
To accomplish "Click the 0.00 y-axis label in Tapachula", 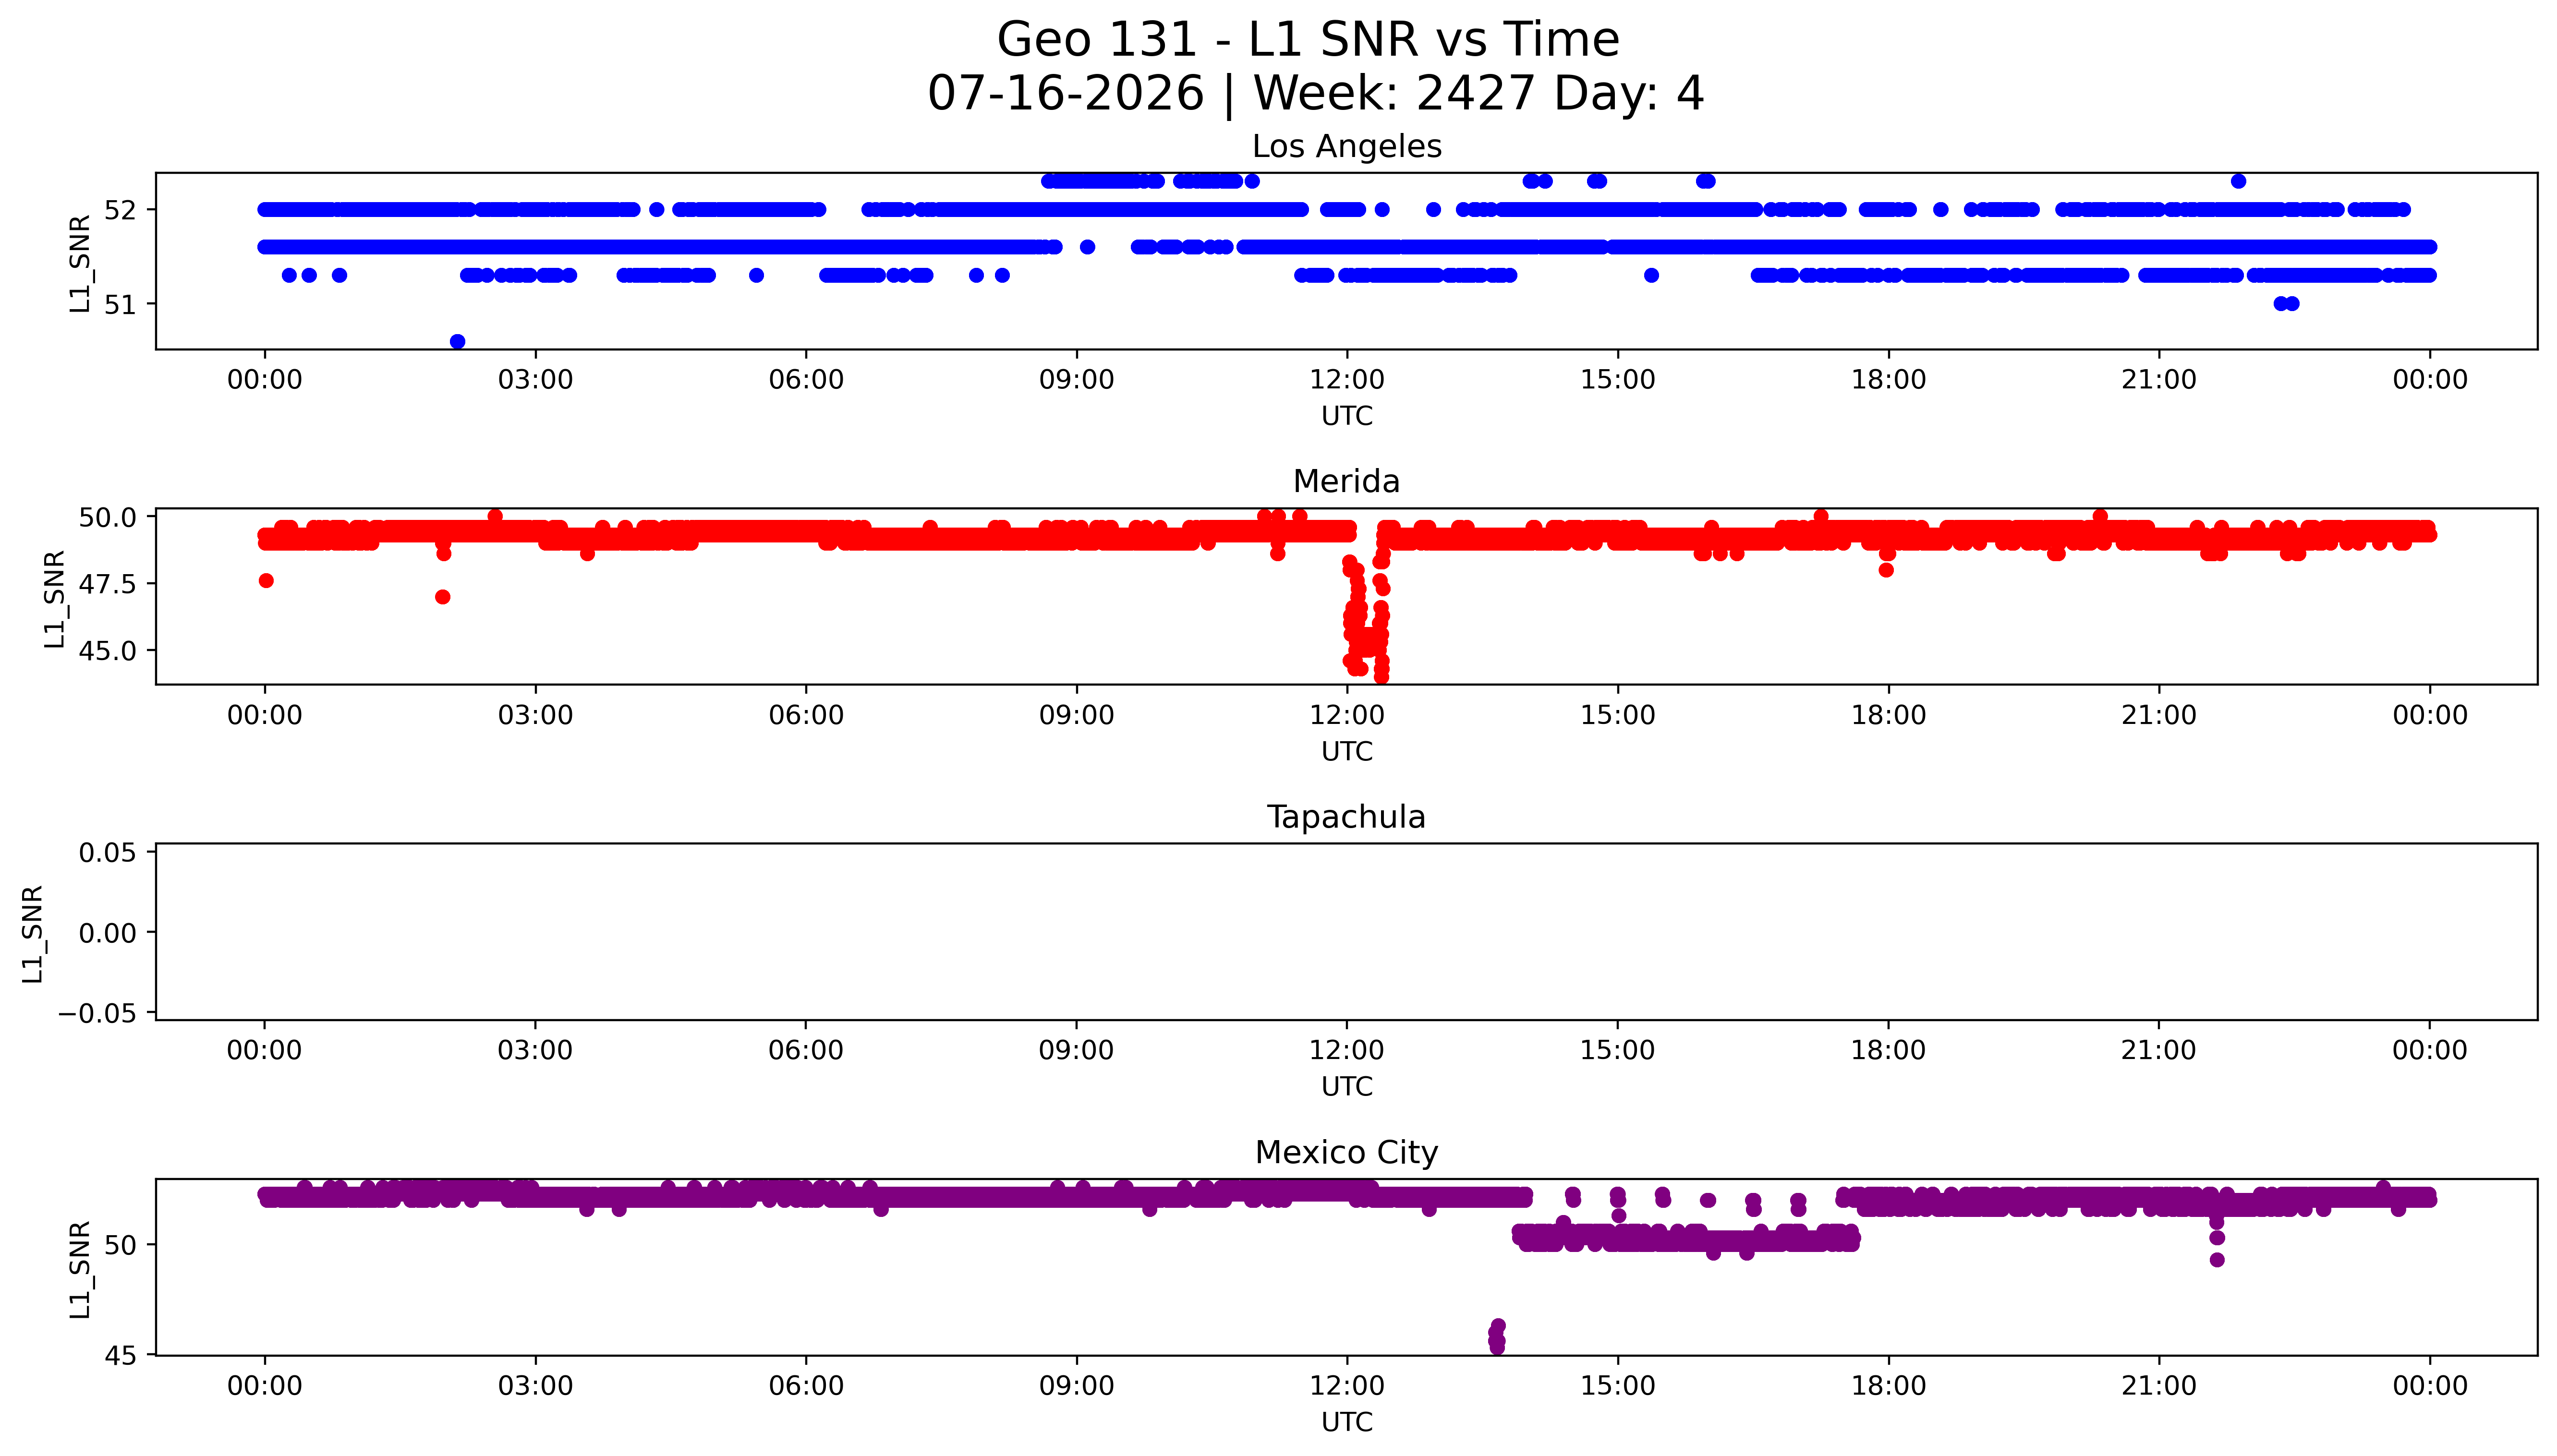I will coord(107,933).
